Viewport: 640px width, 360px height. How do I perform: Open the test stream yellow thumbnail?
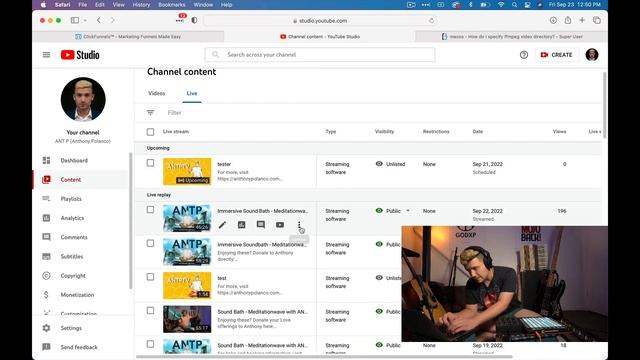[187, 286]
